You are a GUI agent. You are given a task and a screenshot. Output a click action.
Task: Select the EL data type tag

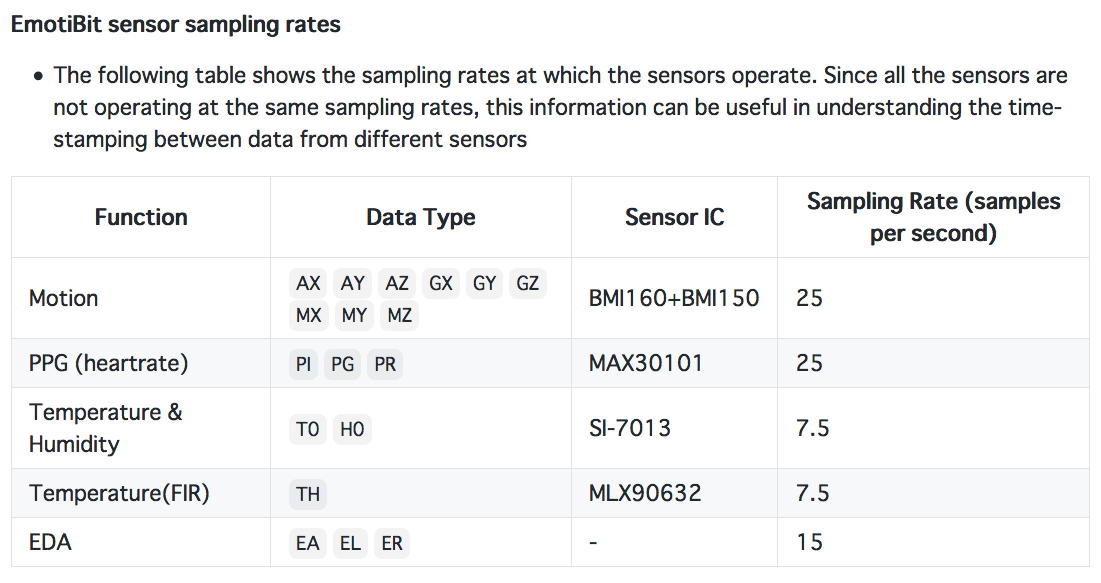coord(350,543)
